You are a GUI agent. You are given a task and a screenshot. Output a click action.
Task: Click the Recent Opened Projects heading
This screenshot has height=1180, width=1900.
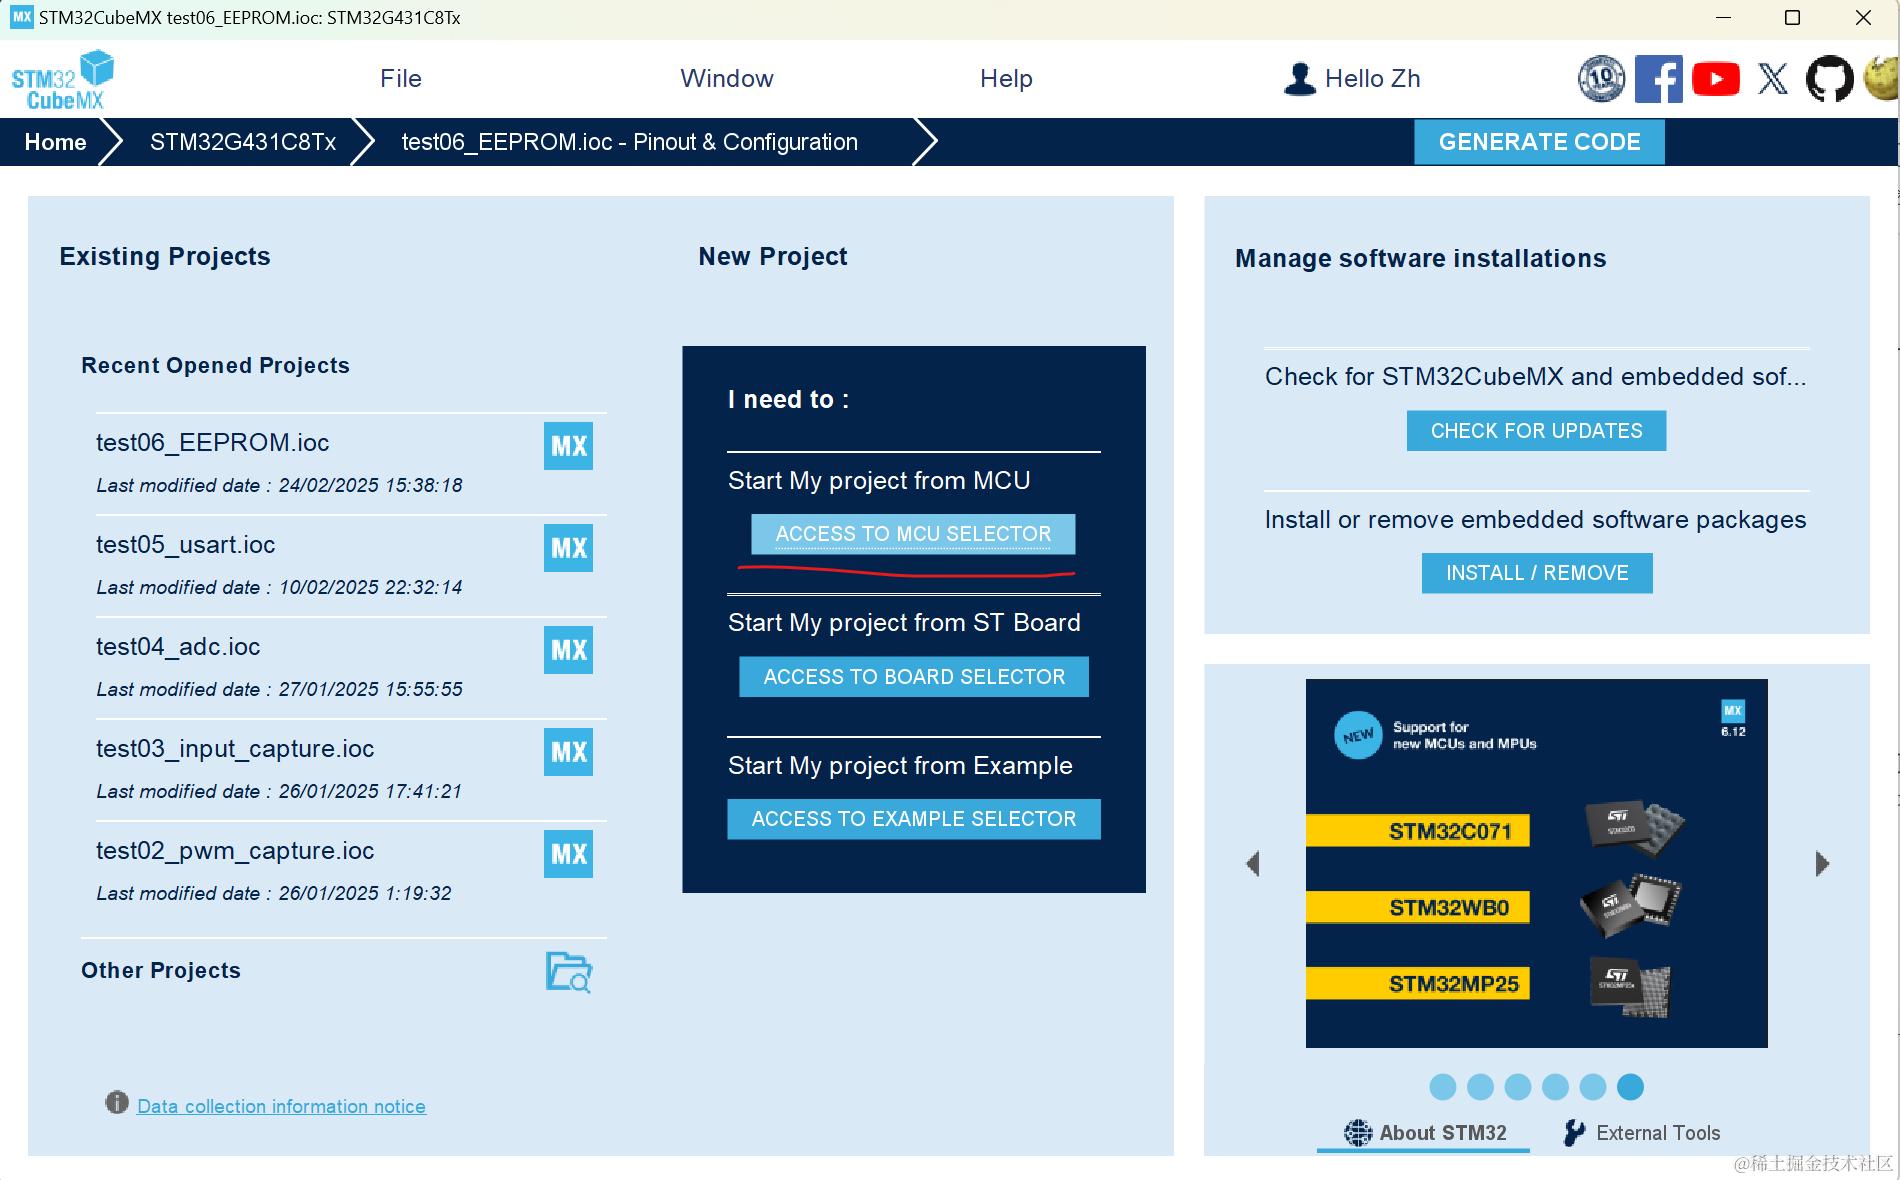(215, 366)
